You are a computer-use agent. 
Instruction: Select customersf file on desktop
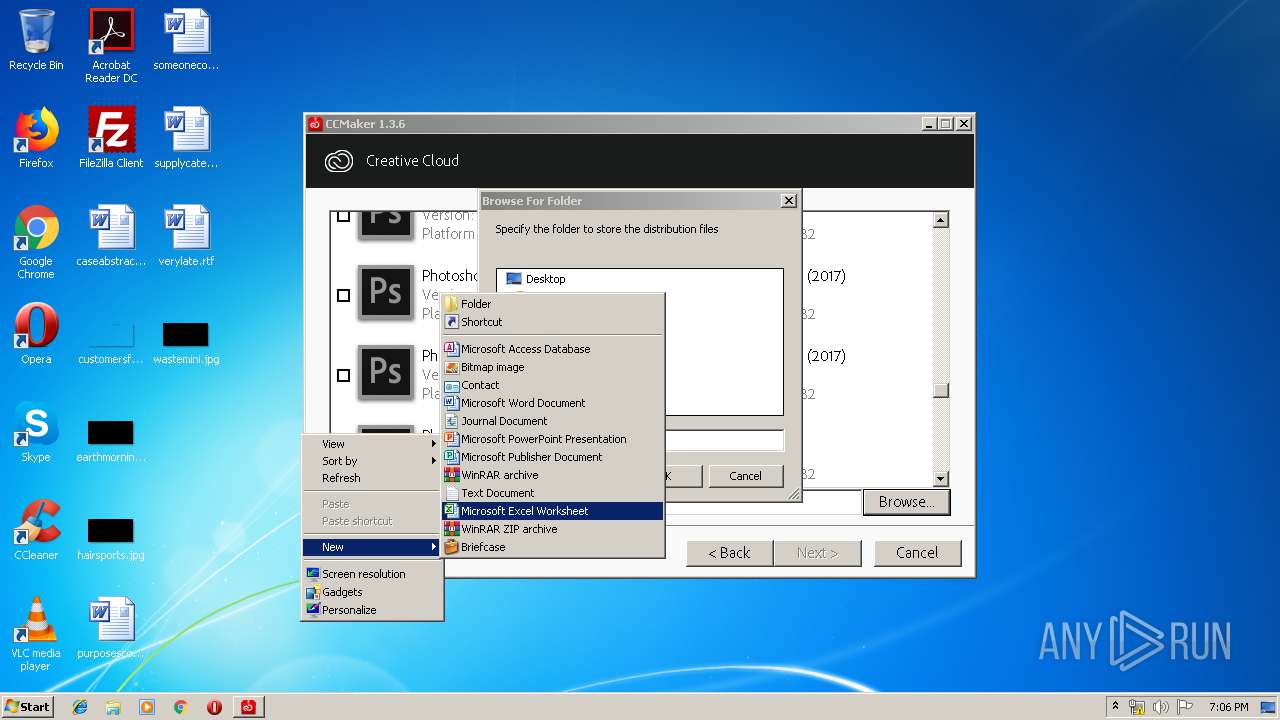(x=111, y=341)
